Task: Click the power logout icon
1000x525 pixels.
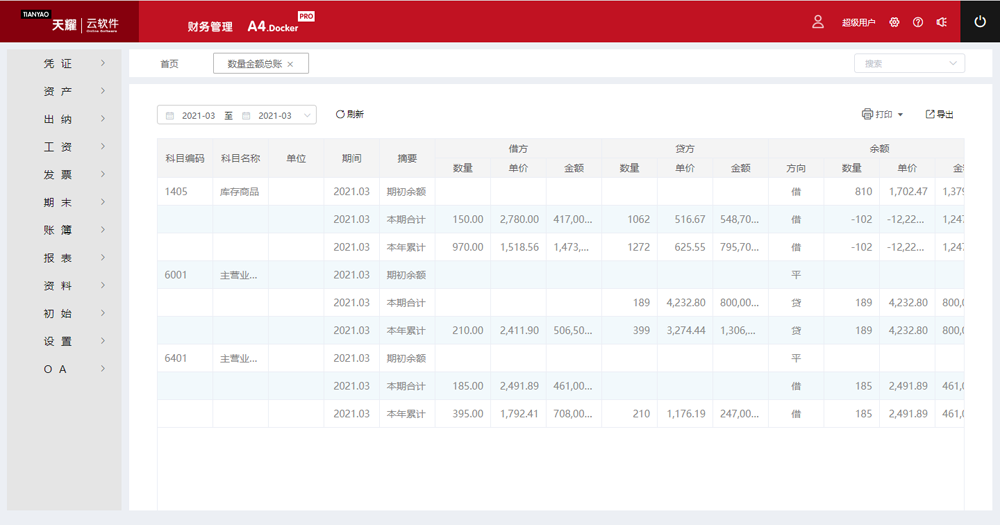Action: coord(980,21)
